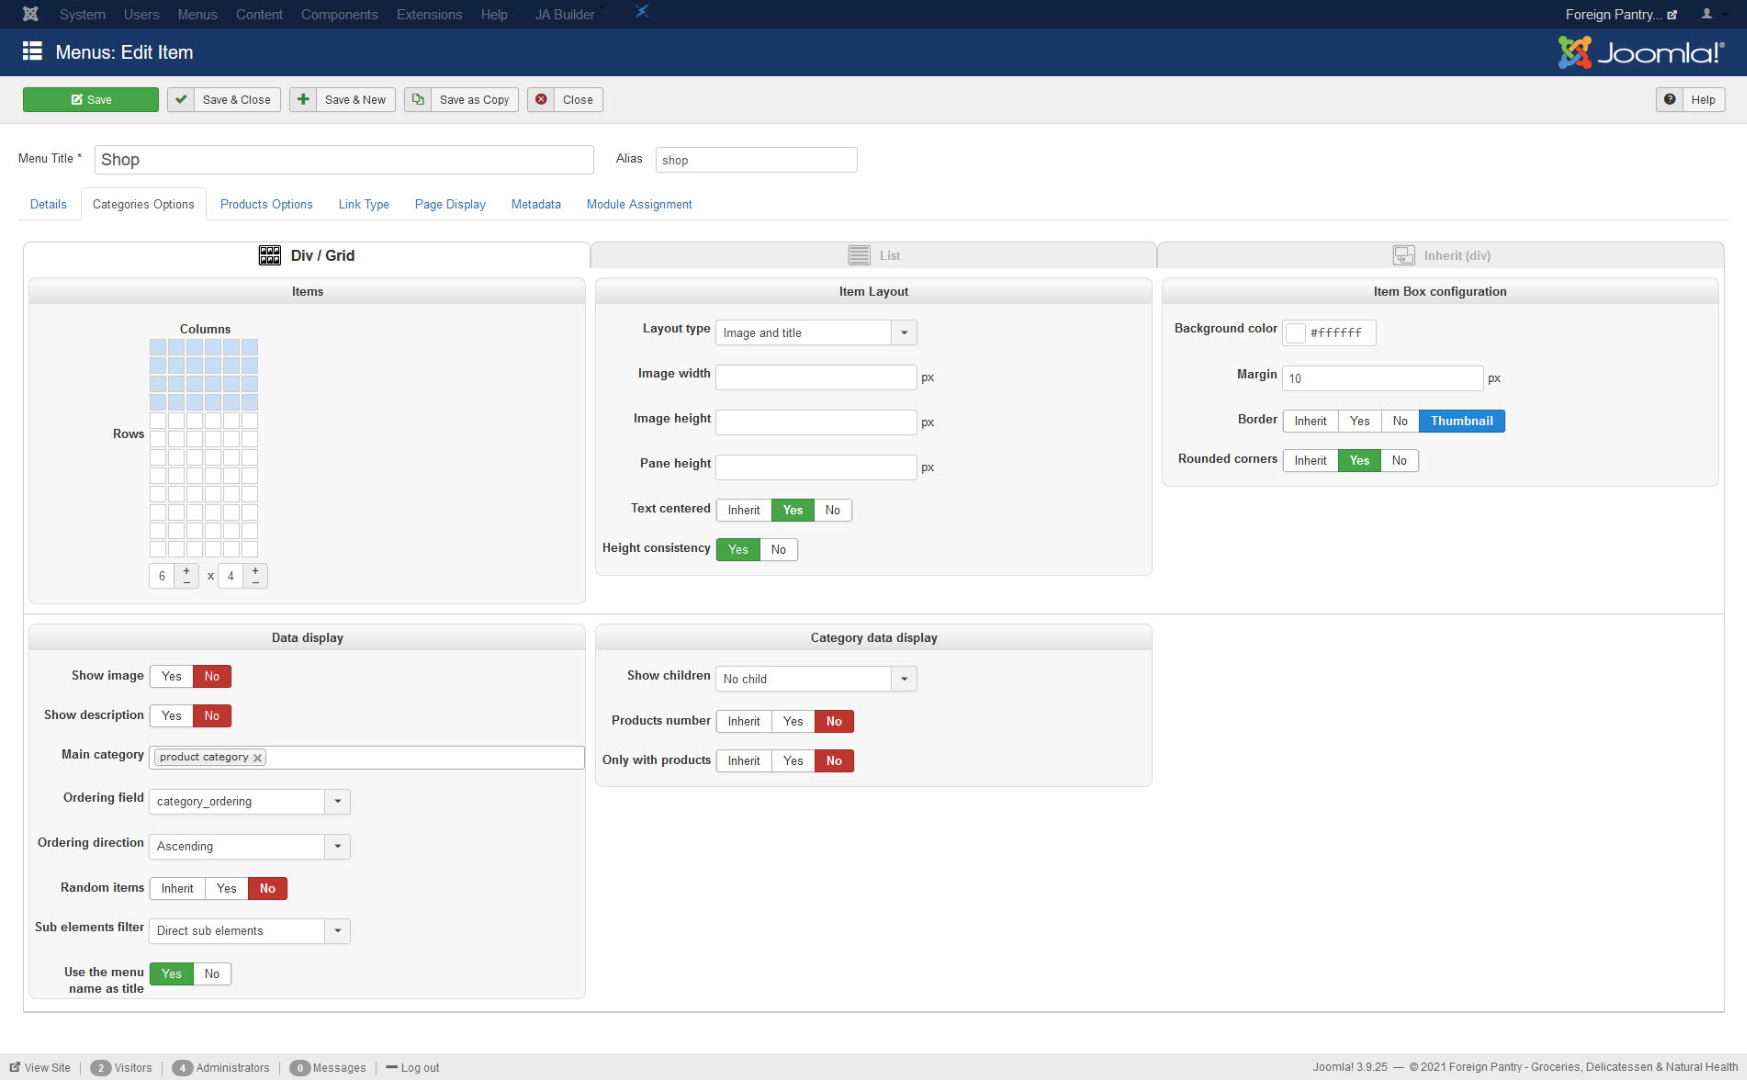Open the Menus menu
Image resolution: width=1747 pixels, height=1080 pixels.
pos(197,14)
